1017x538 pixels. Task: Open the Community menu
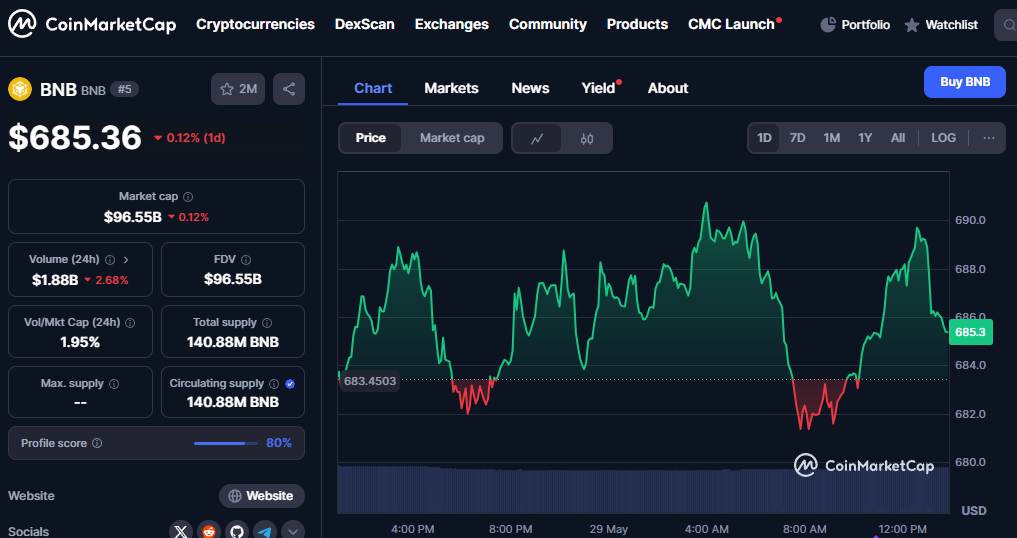pos(548,24)
